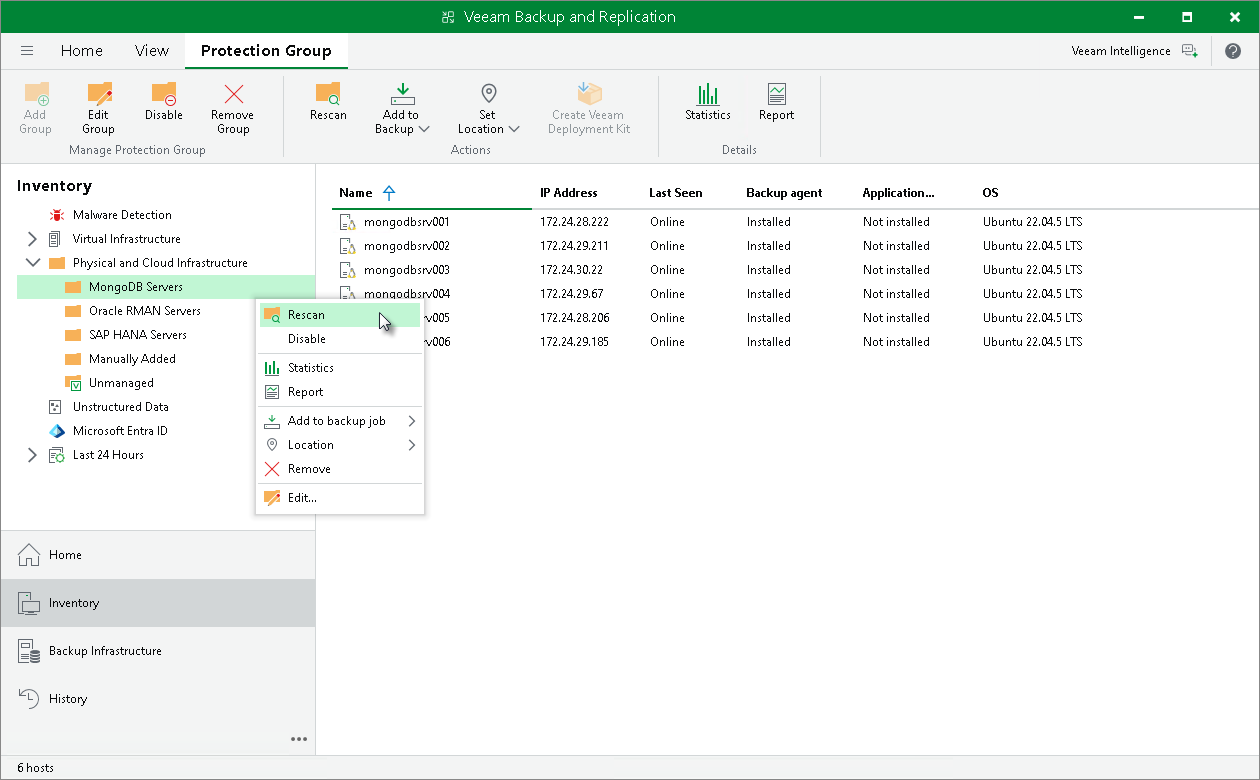
Task: Choose Disable in the context menu
Action: [340, 339]
